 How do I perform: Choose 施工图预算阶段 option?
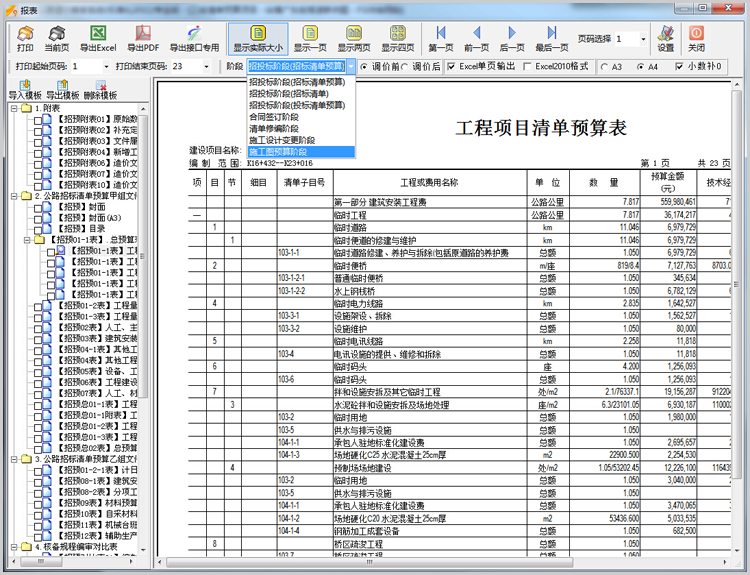(x=301, y=152)
